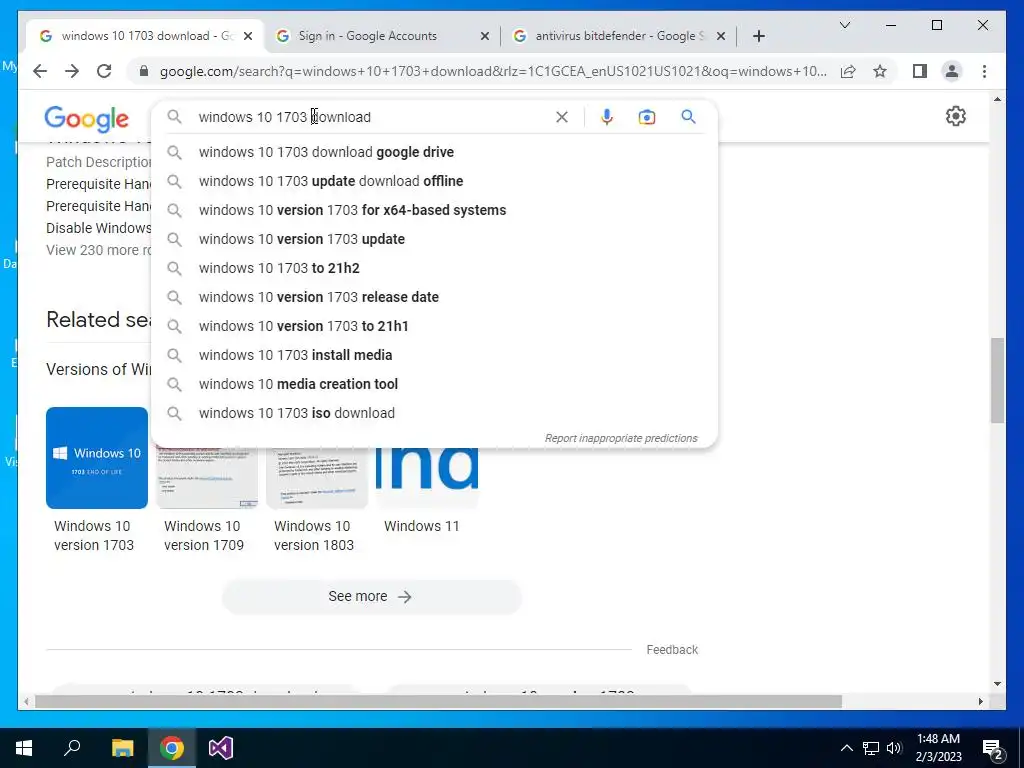Switch to the 'antivirus bitdefender' tab
Image resolution: width=1024 pixels, height=768 pixels.
620,36
